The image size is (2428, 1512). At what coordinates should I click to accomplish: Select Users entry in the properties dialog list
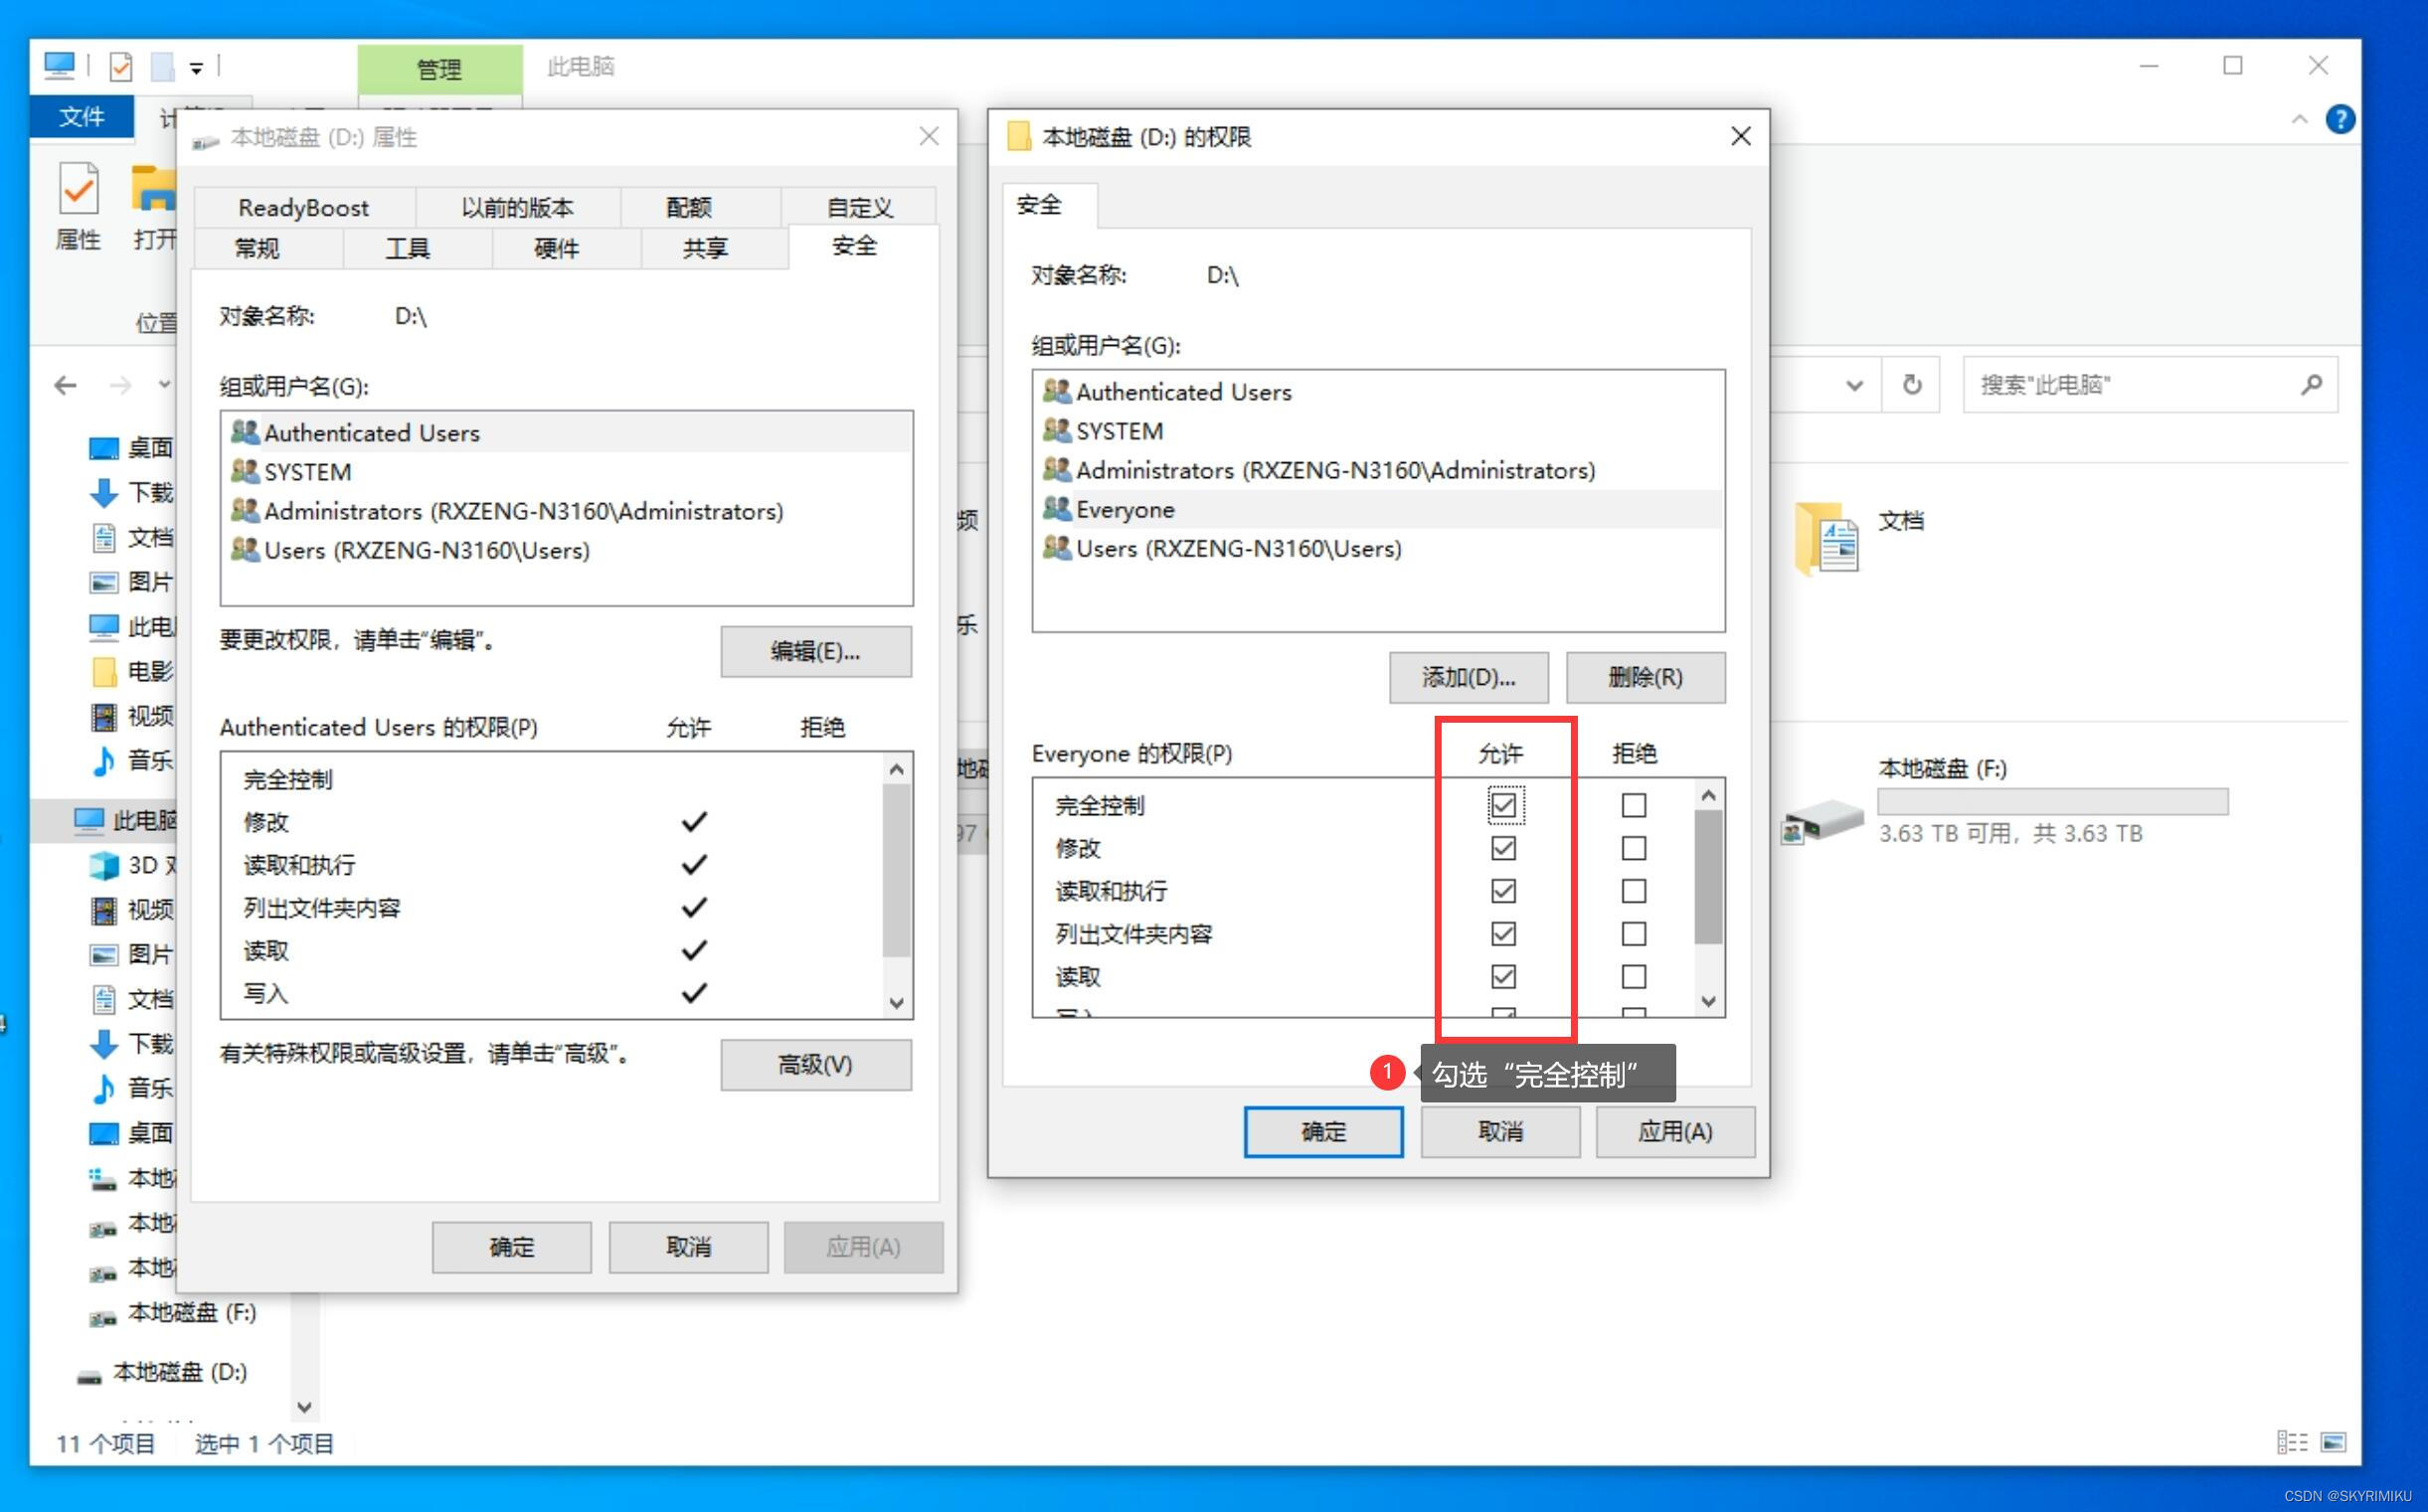pyautogui.click(x=566, y=550)
